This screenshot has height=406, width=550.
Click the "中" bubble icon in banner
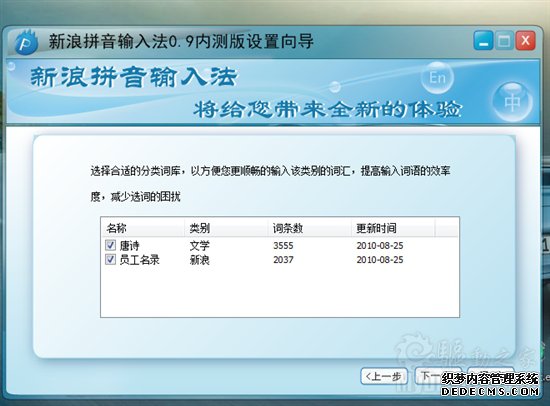512,103
